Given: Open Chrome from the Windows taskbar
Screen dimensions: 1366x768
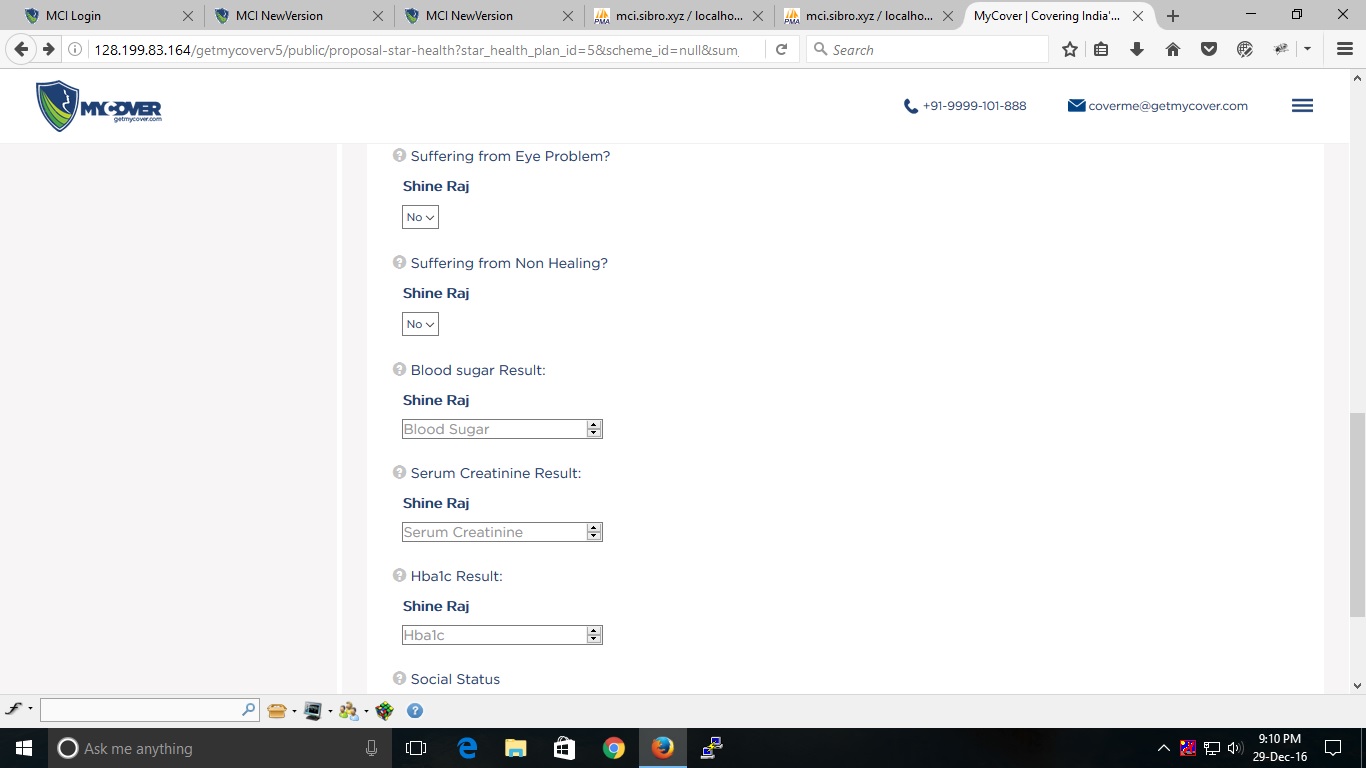Looking at the screenshot, I should tap(614, 748).
